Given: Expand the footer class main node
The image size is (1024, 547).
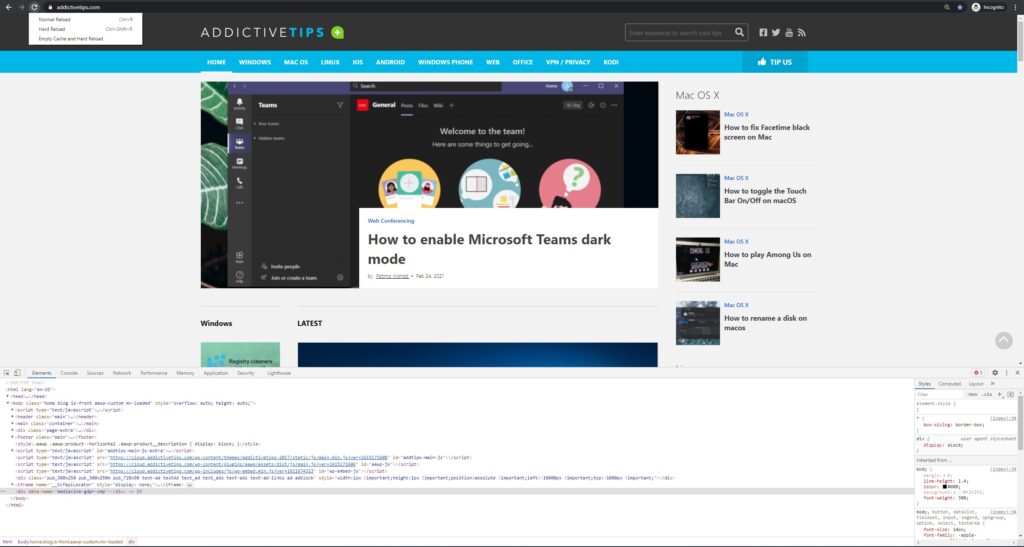Looking at the screenshot, I should coord(12,437).
